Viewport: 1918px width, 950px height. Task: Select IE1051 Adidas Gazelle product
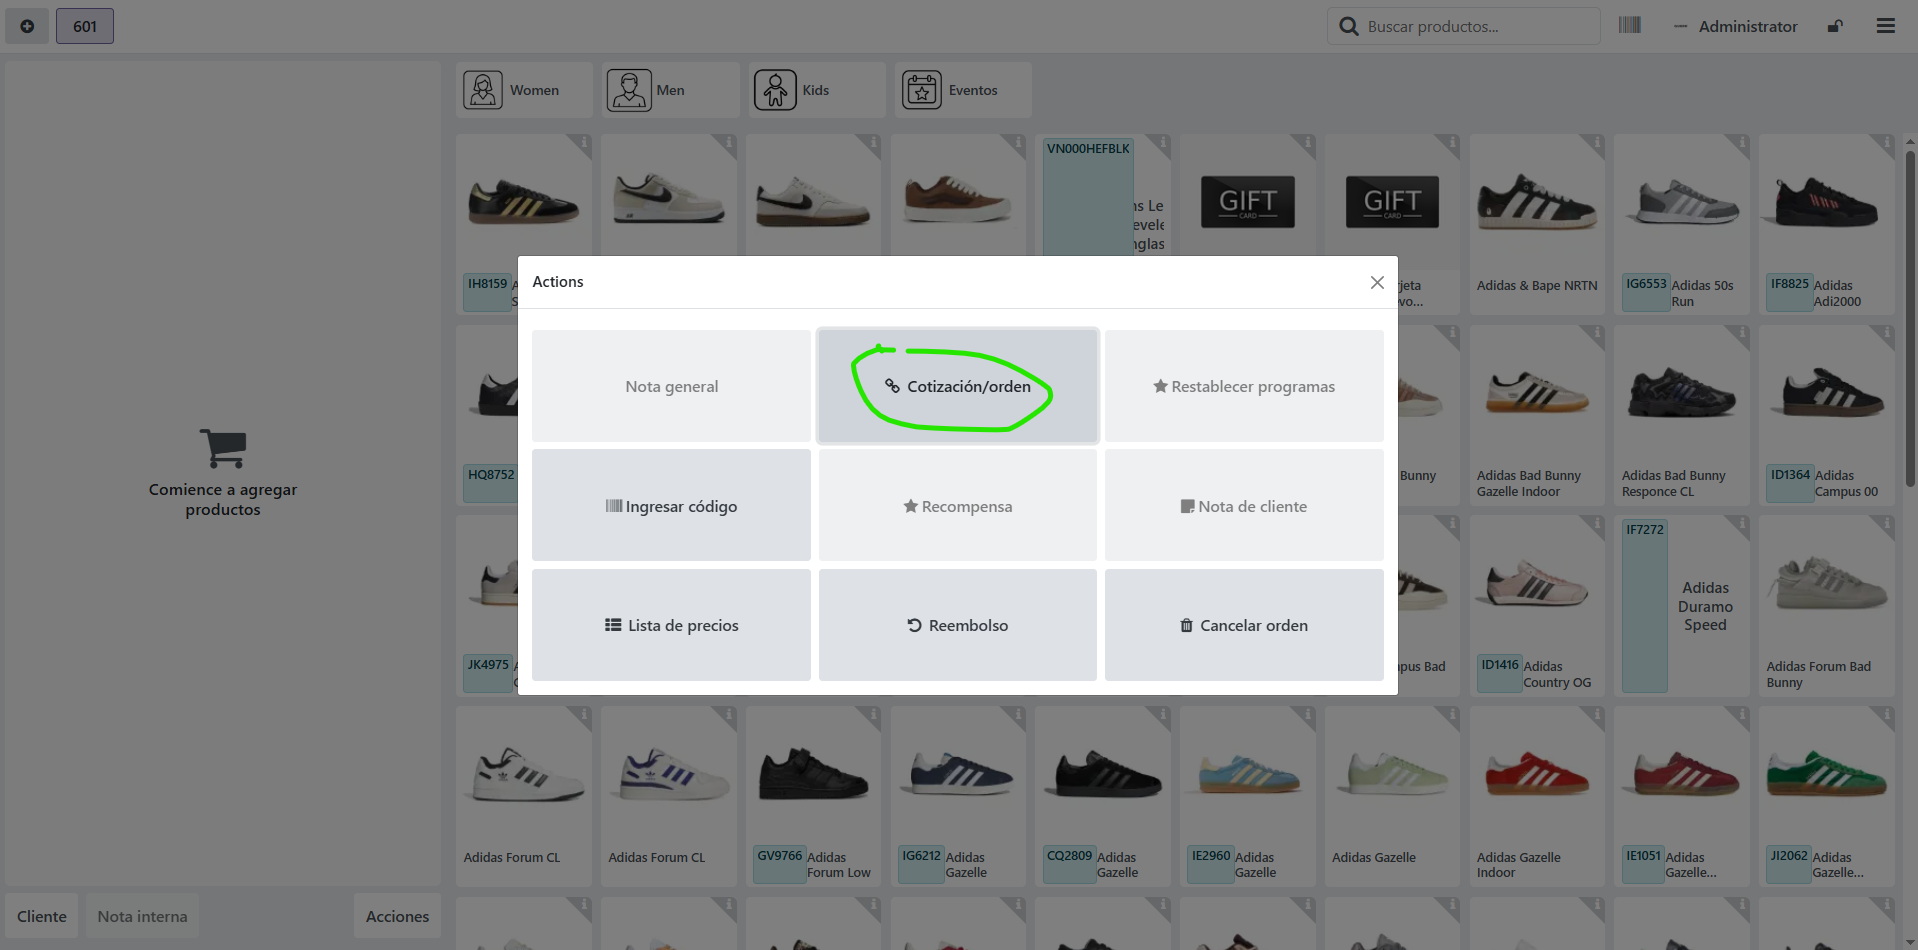tap(1682, 796)
